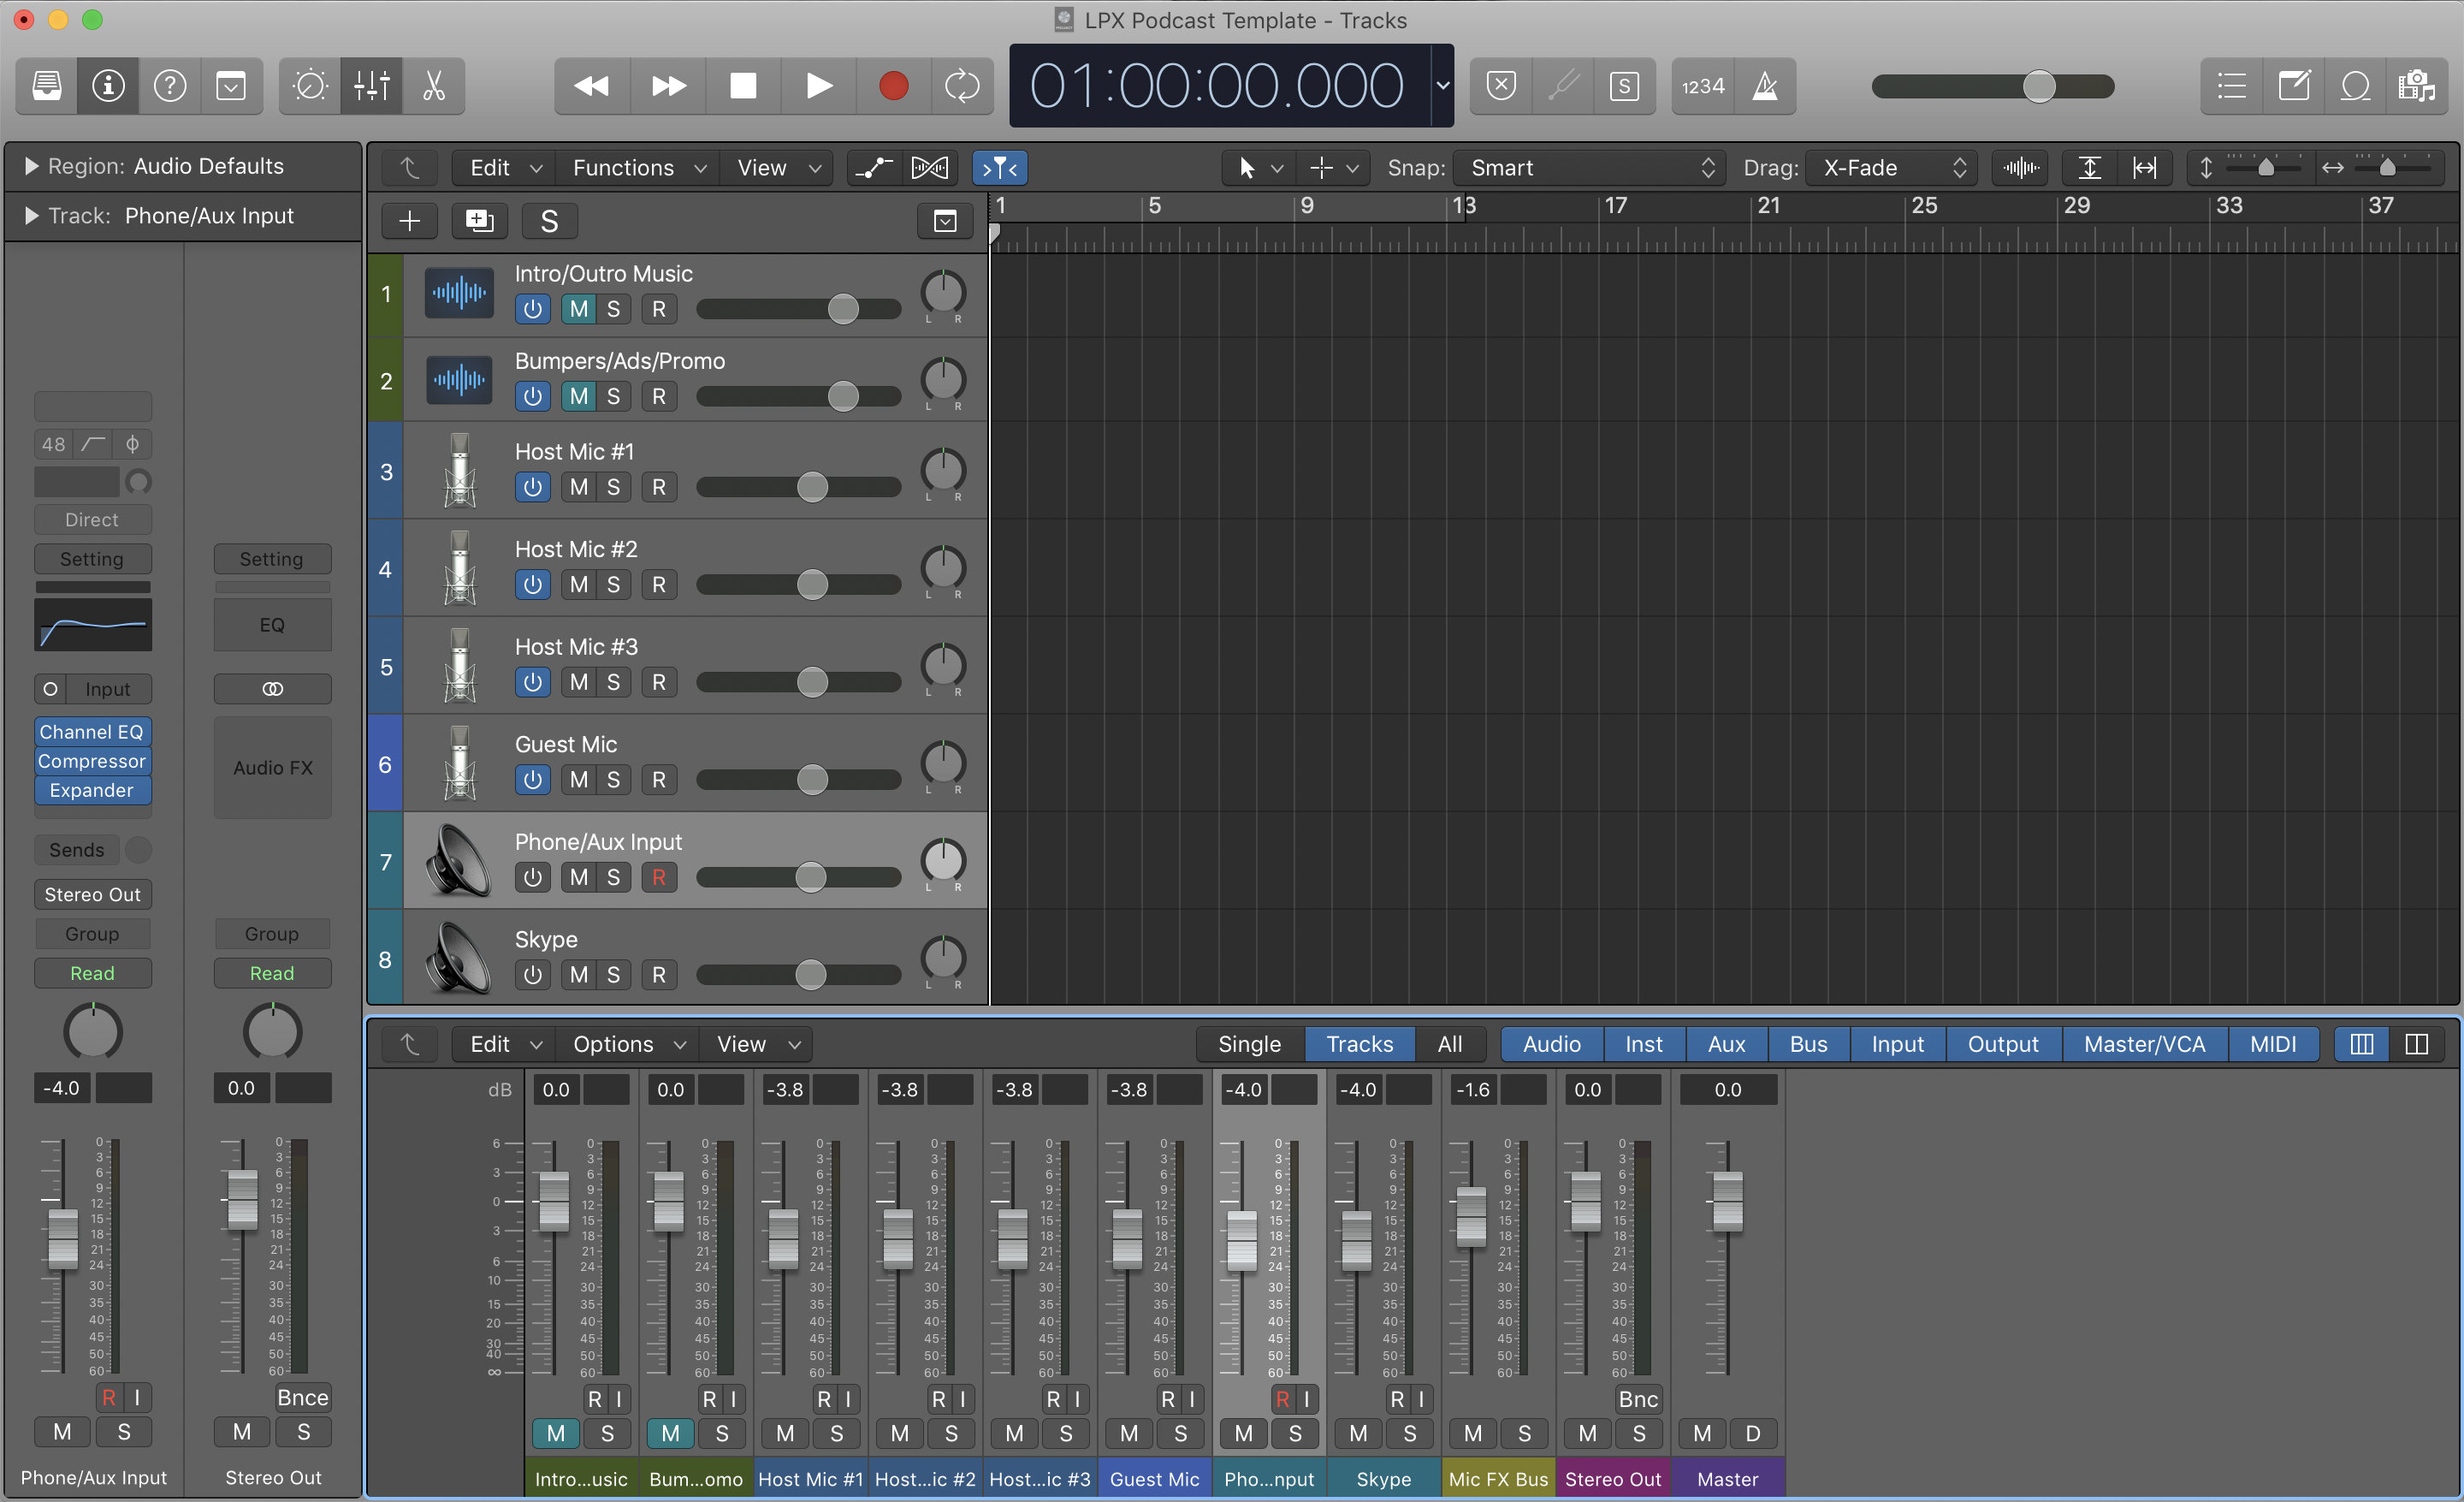This screenshot has width=2464, height=1502.
Task: Click the Record button to arm recording
Action: pyautogui.click(x=891, y=83)
